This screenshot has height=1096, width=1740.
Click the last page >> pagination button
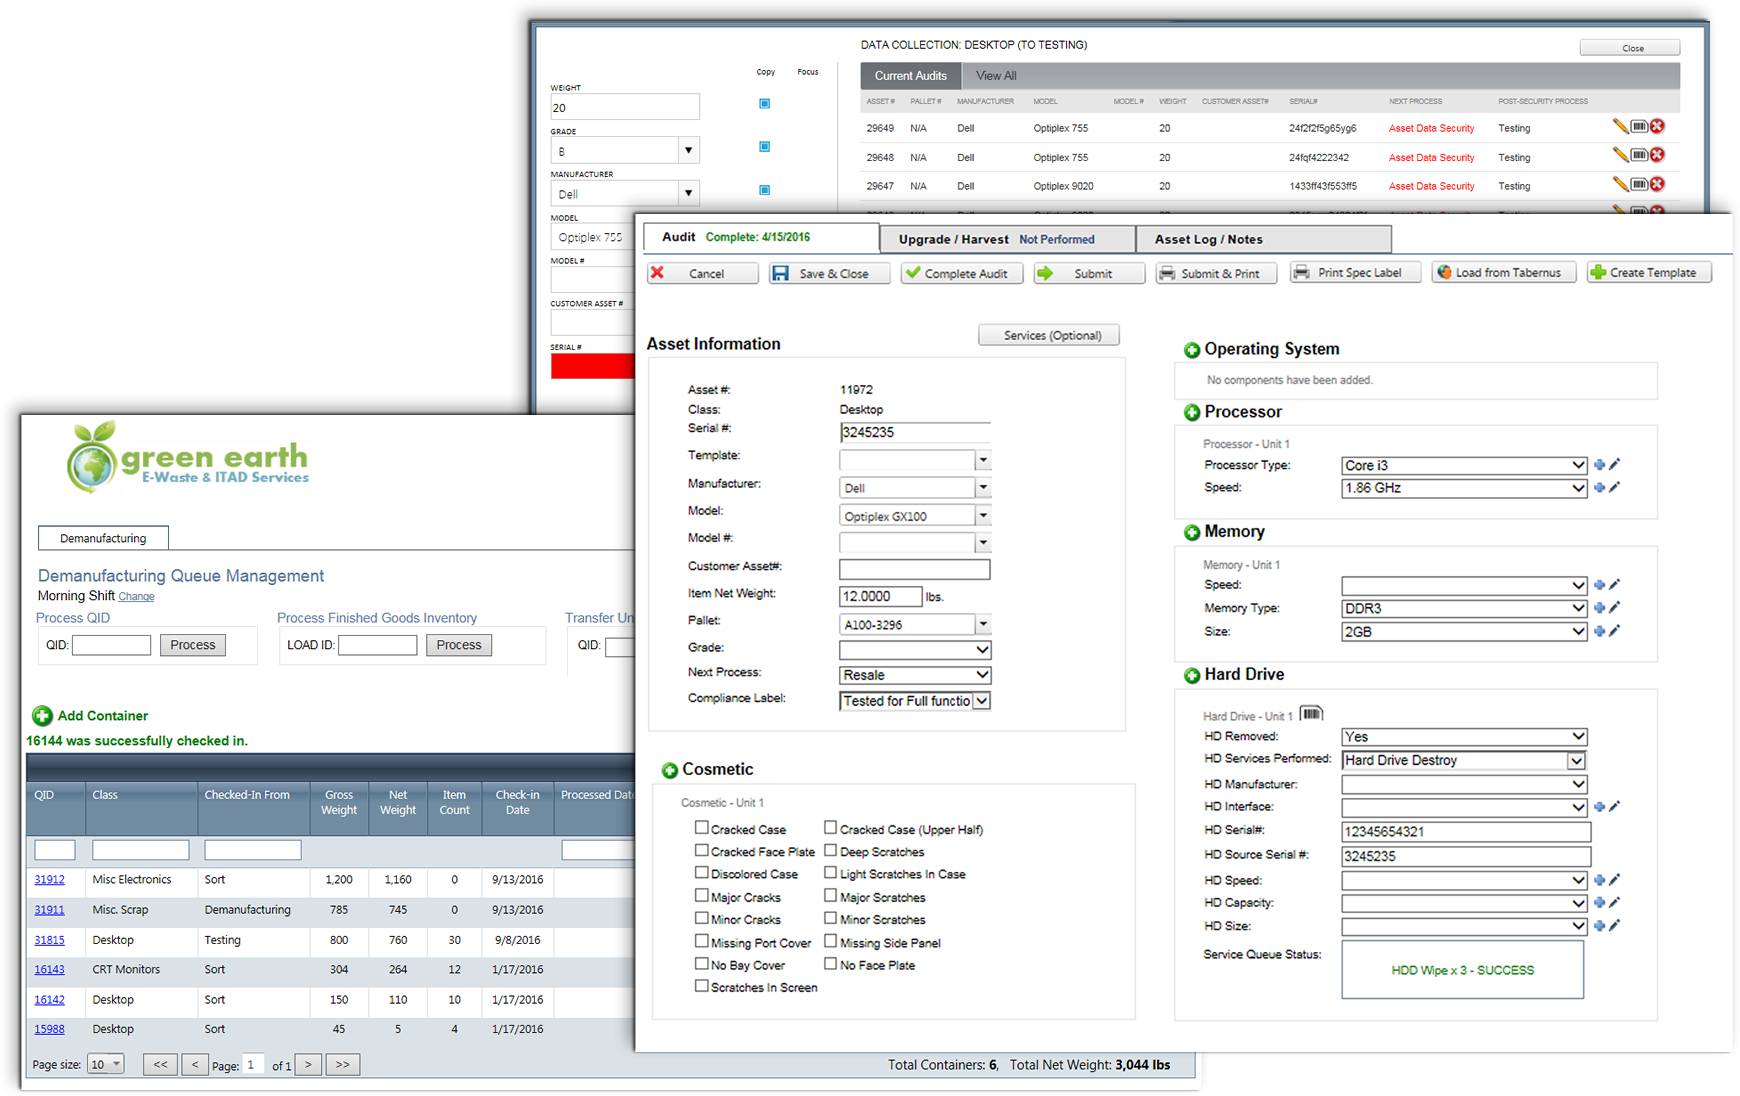[343, 1064]
